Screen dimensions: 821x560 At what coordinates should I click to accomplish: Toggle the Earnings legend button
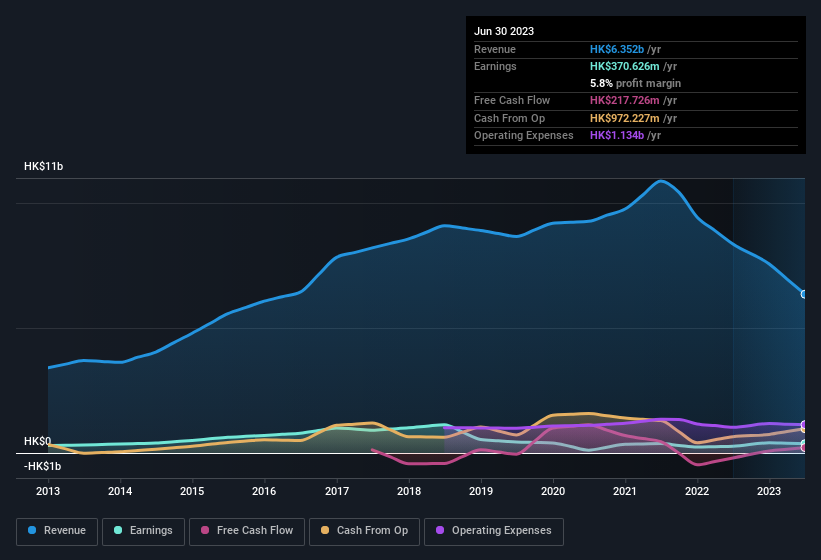coord(143,531)
